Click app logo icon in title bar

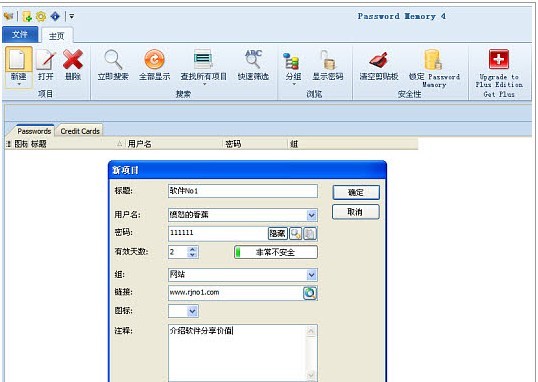pos(9,16)
